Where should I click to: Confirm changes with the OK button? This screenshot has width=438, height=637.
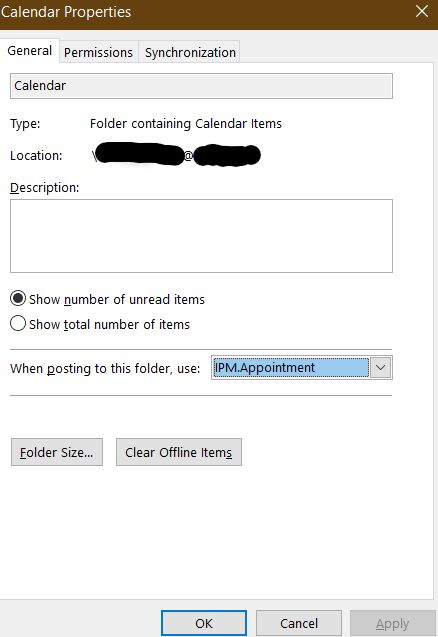(x=204, y=623)
